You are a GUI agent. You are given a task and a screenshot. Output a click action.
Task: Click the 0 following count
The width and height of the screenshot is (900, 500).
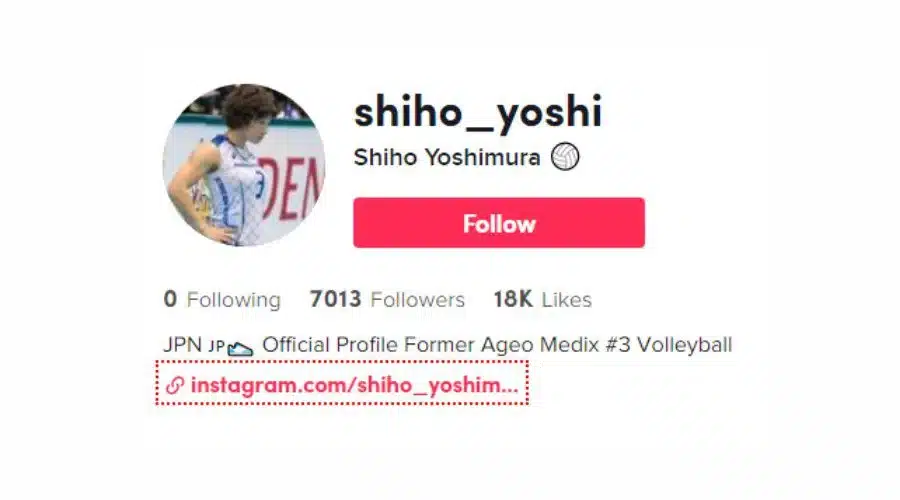[170, 299]
